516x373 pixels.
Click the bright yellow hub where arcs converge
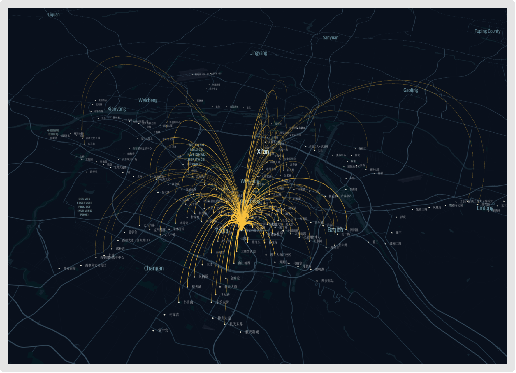[241, 220]
